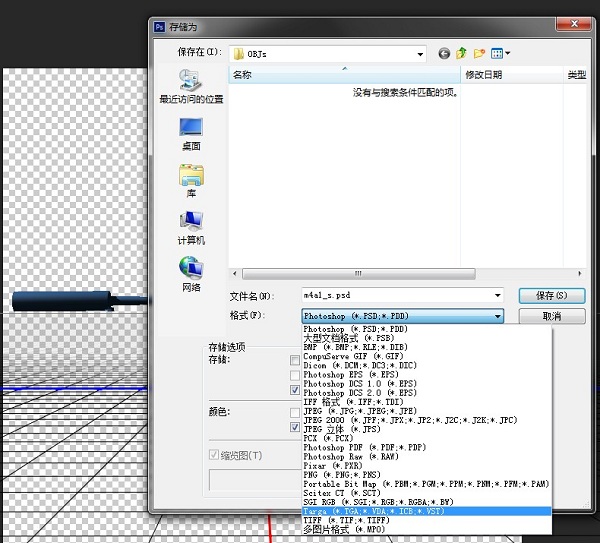Click the Photoshop Ps icon in title bar
The height and width of the screenshot is (543, 600).
tap(159, 27)
